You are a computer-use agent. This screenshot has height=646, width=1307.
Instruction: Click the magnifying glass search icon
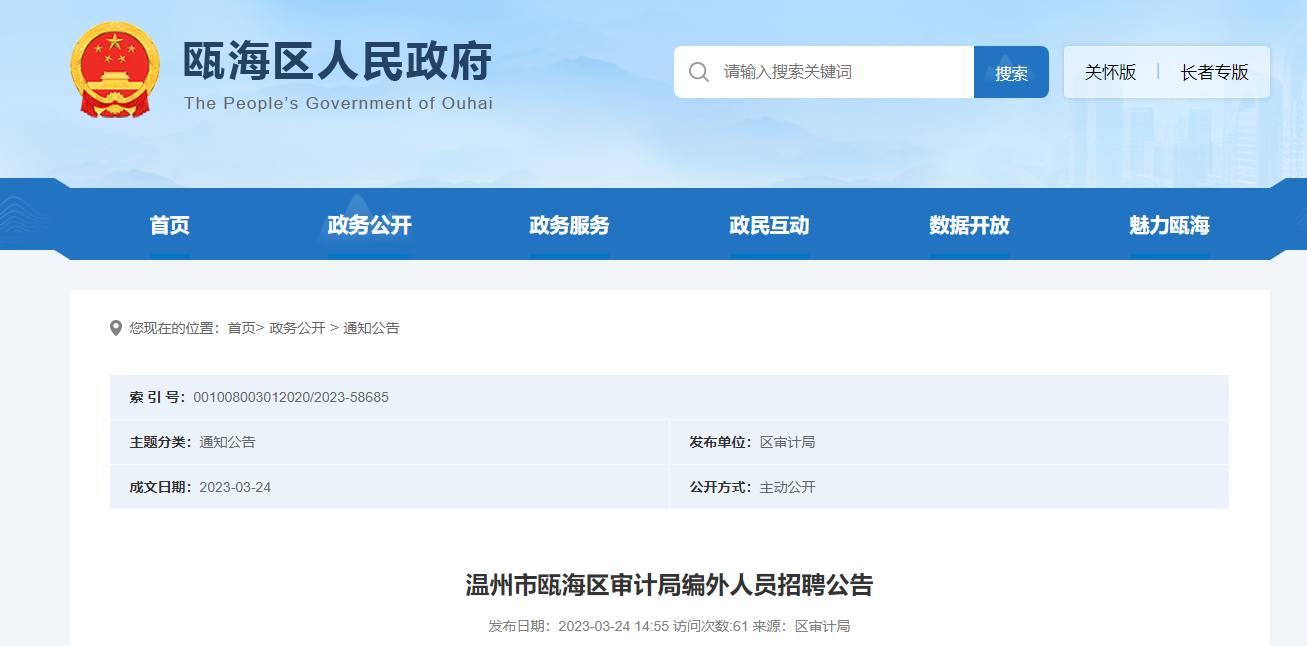[x=699, y=72]
